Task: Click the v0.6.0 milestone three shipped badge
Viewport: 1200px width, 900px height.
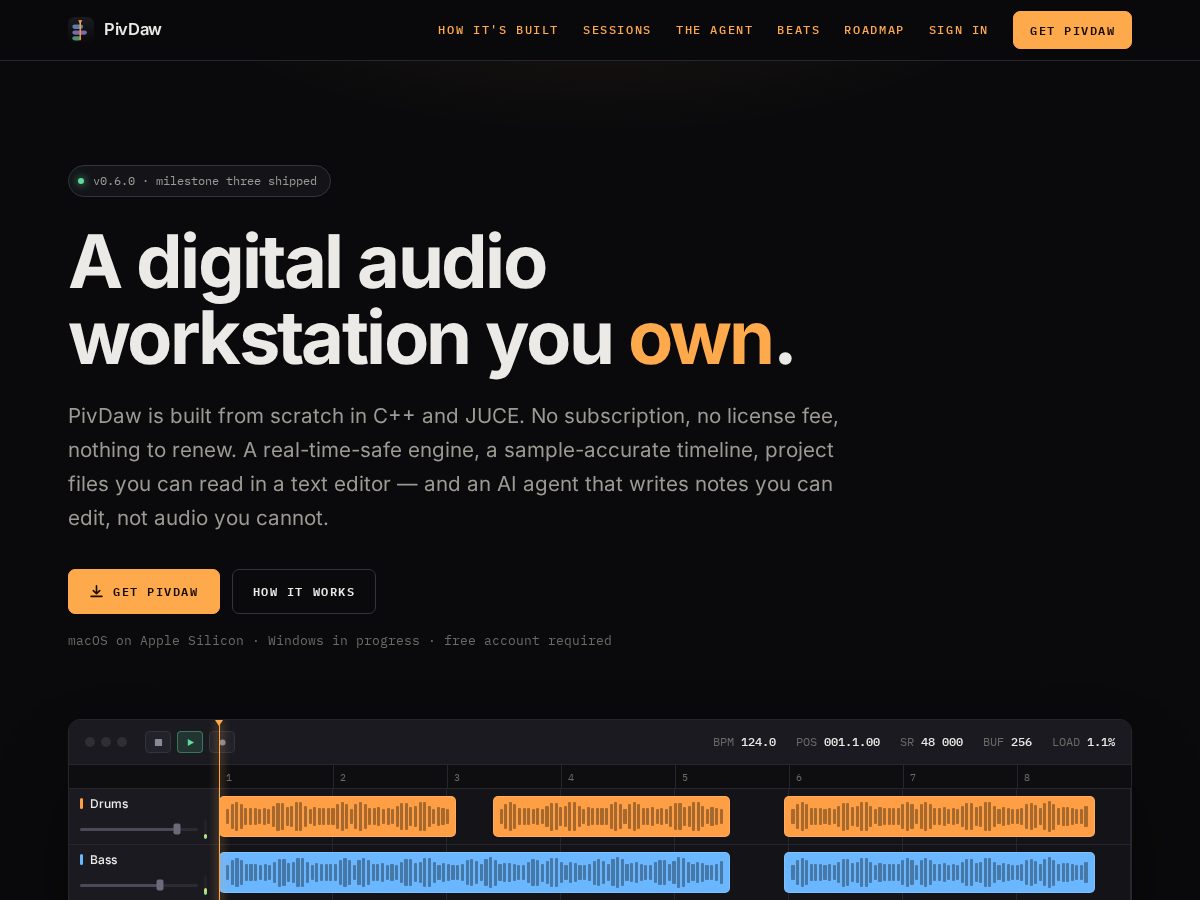Action: [x=199, y=181]
